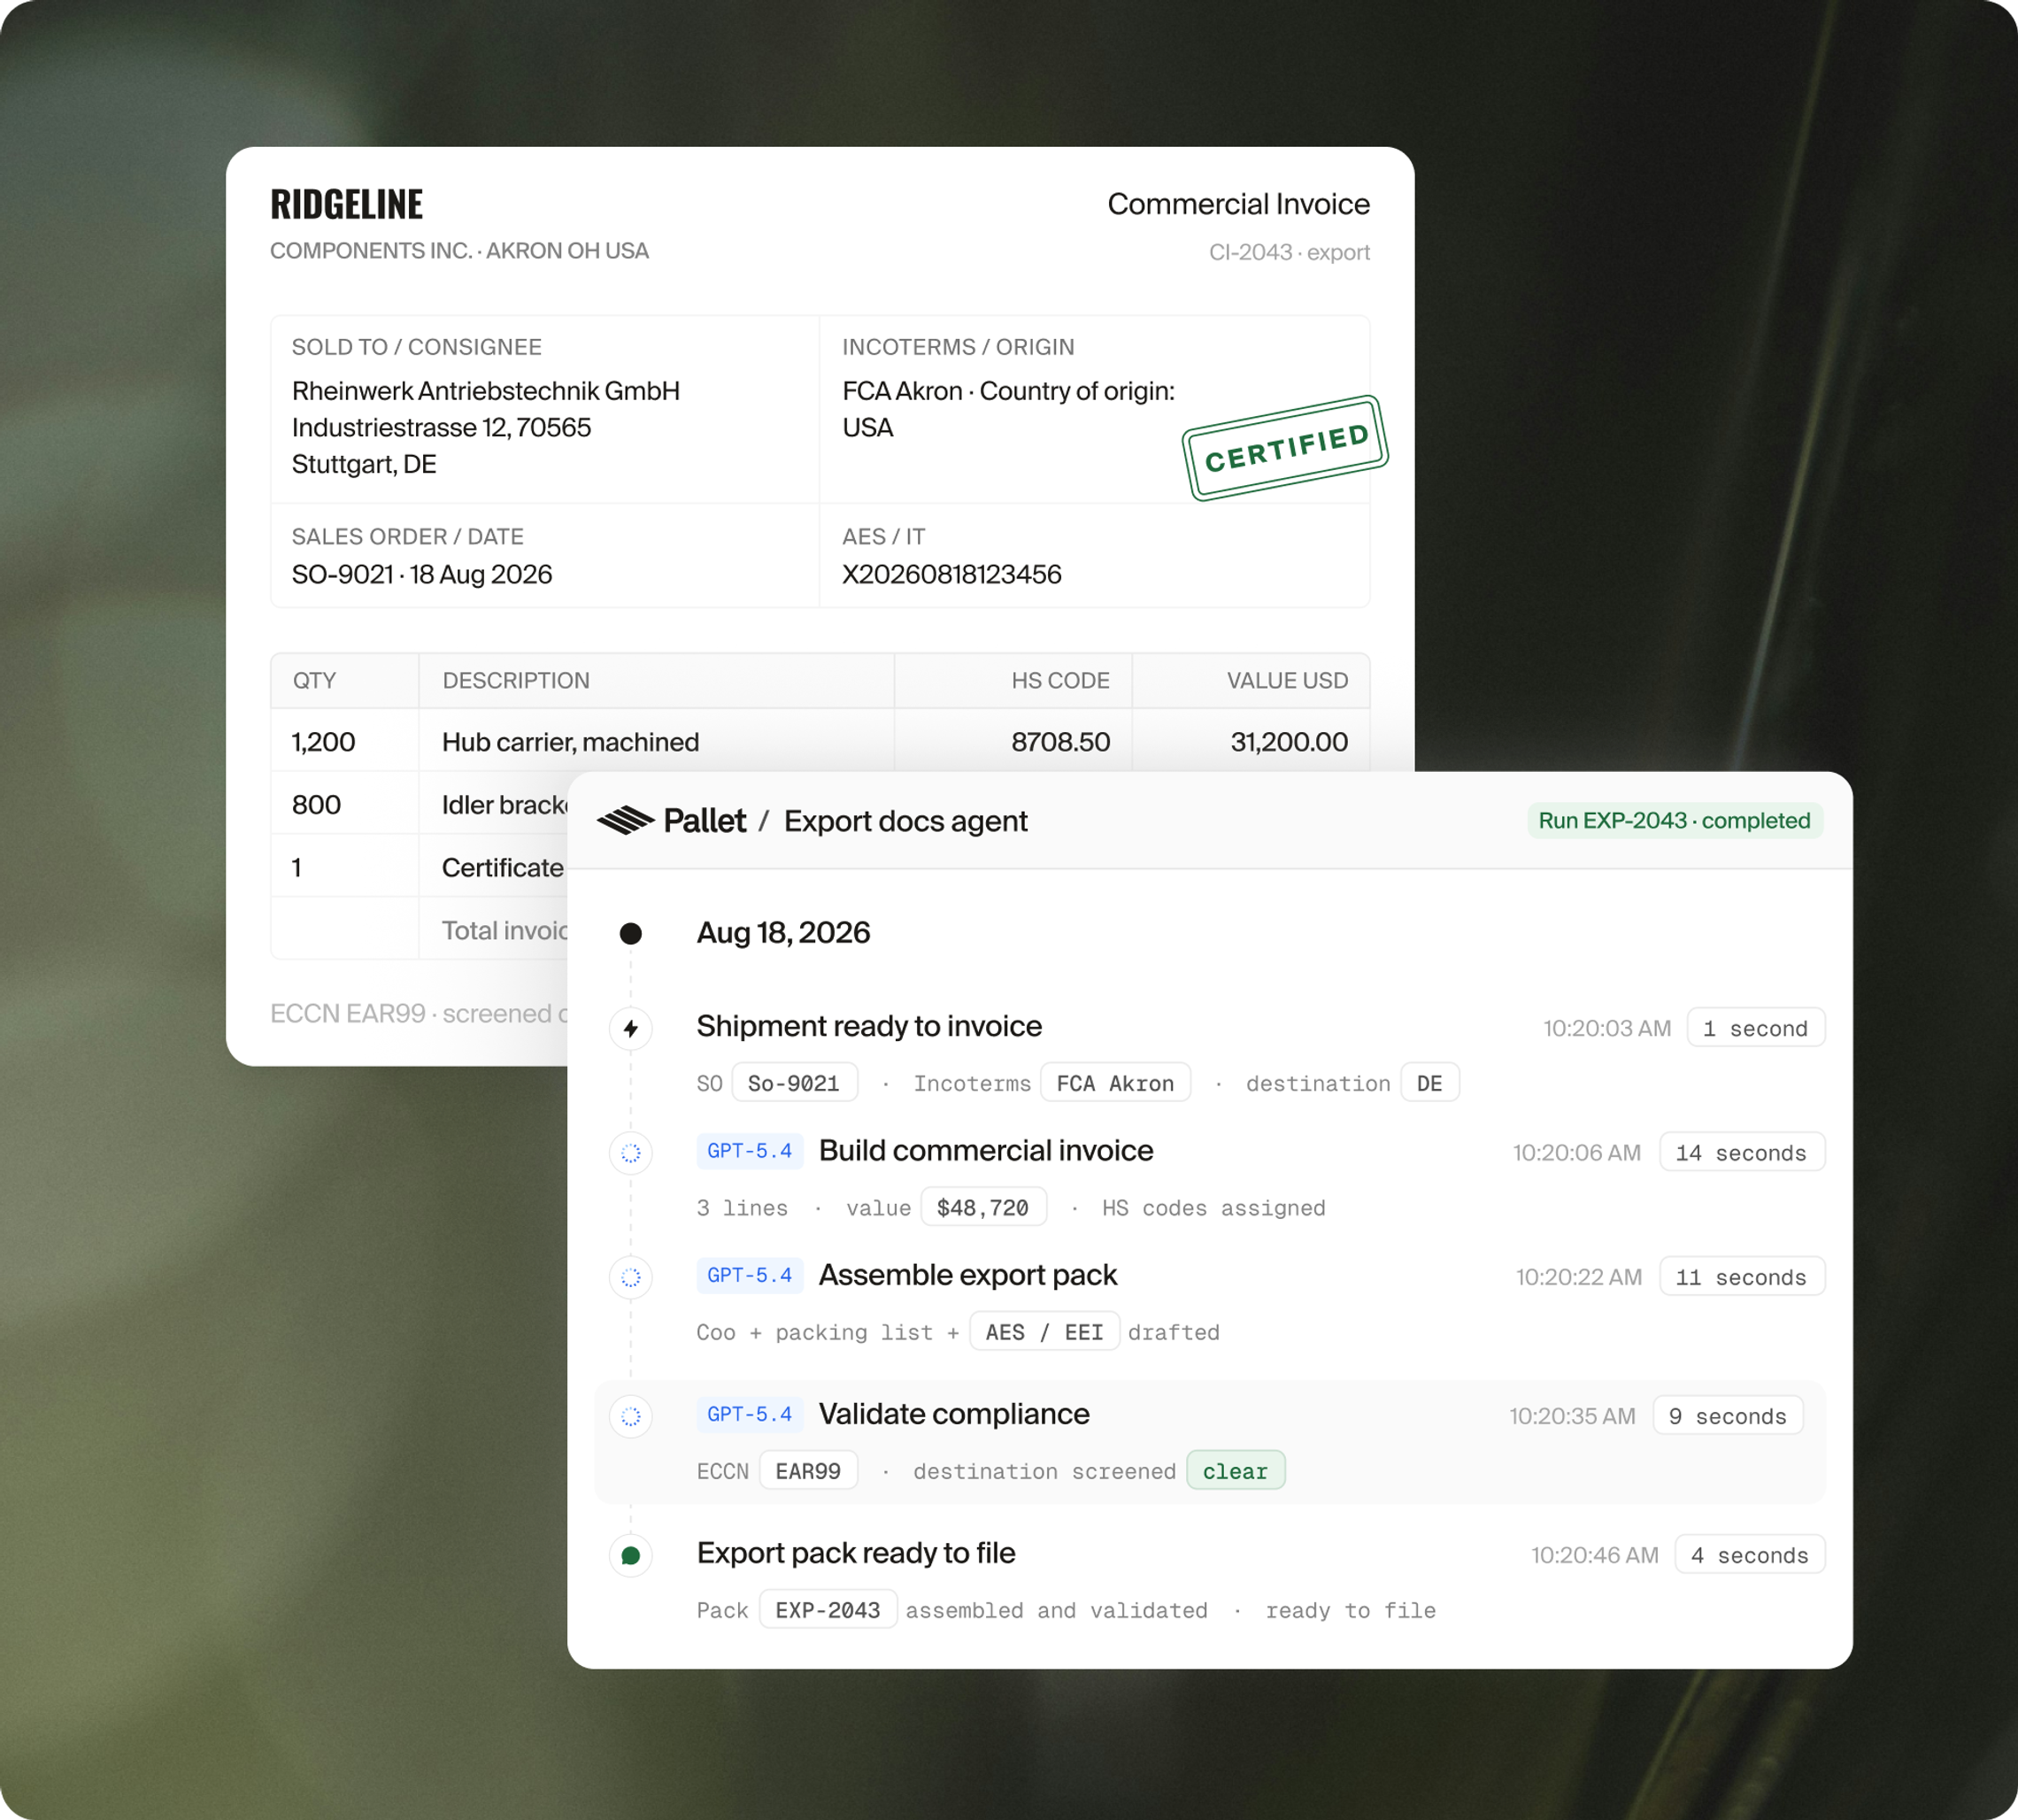Open the Run EXP-2043 completed status badge
Screen dimensions: 2018x1820
click(1675, 821)
